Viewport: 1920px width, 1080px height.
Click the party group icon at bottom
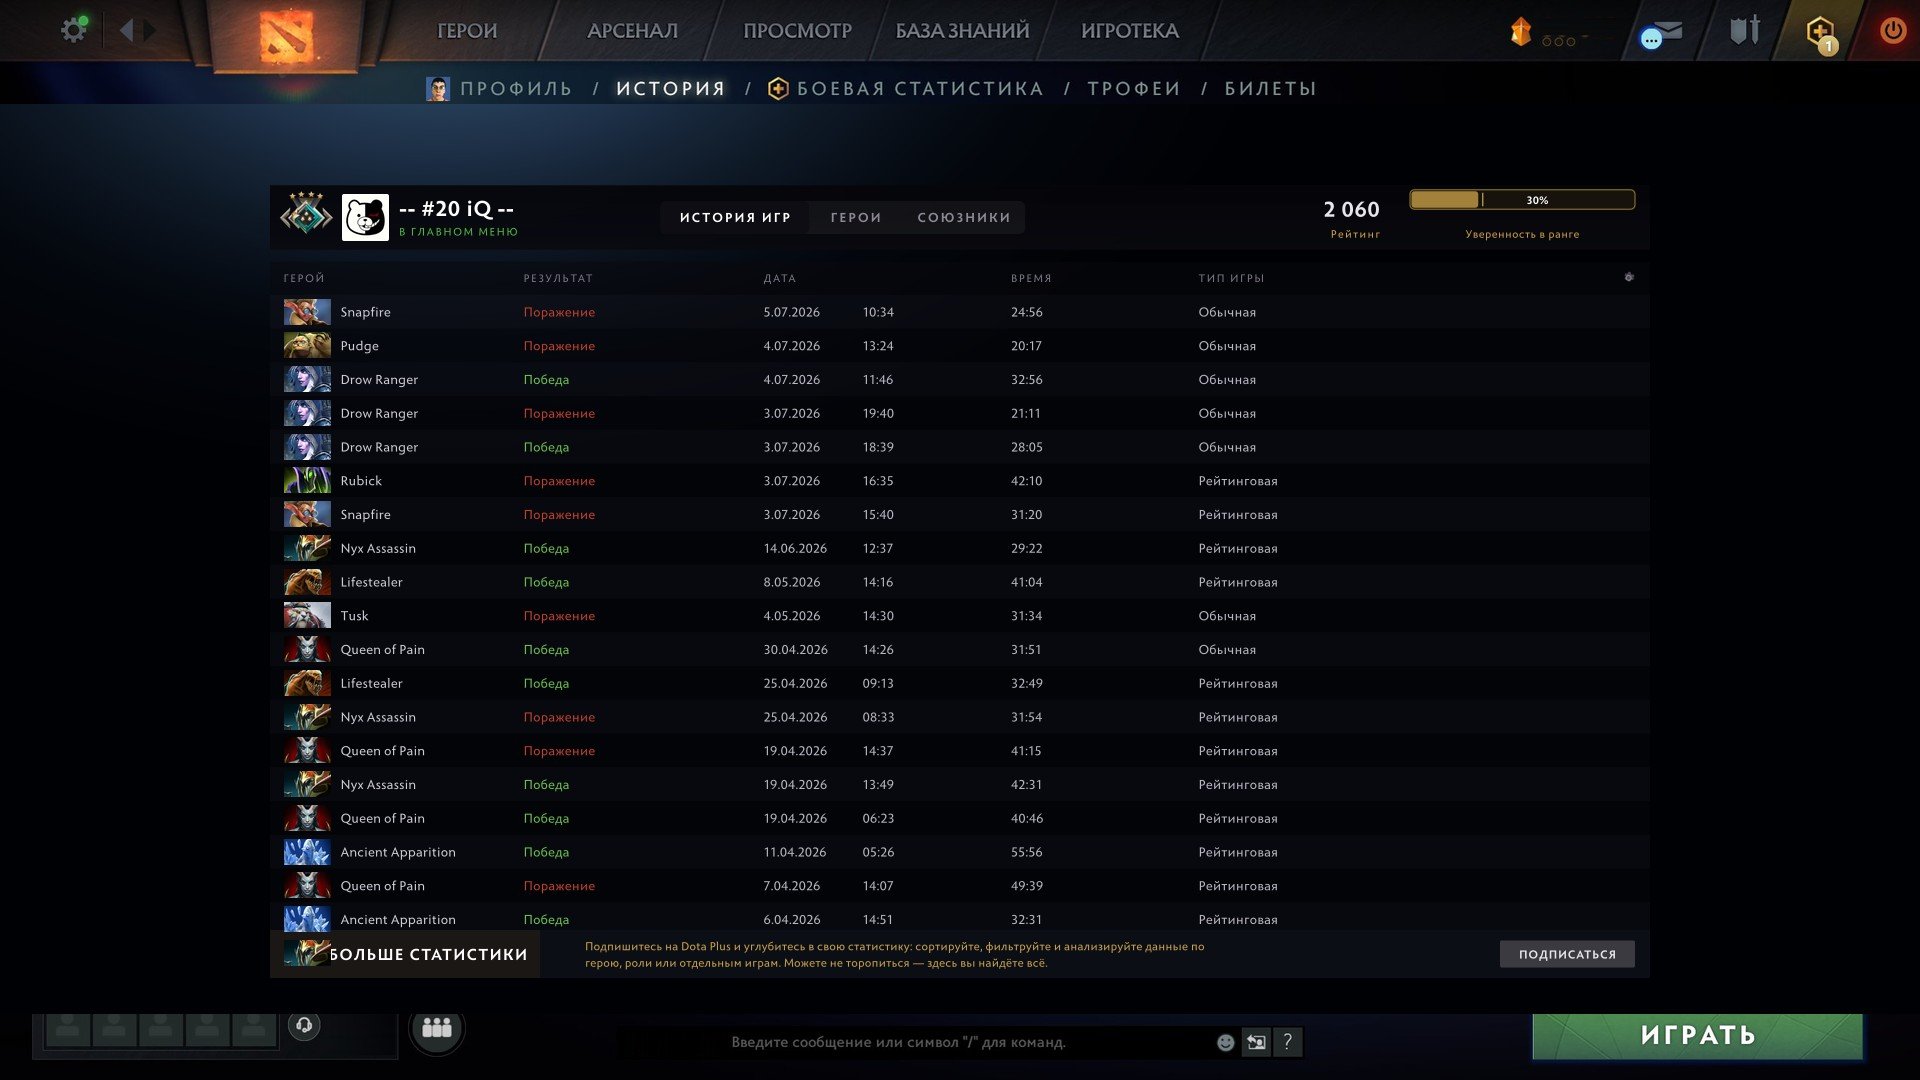click(437, 1027)
